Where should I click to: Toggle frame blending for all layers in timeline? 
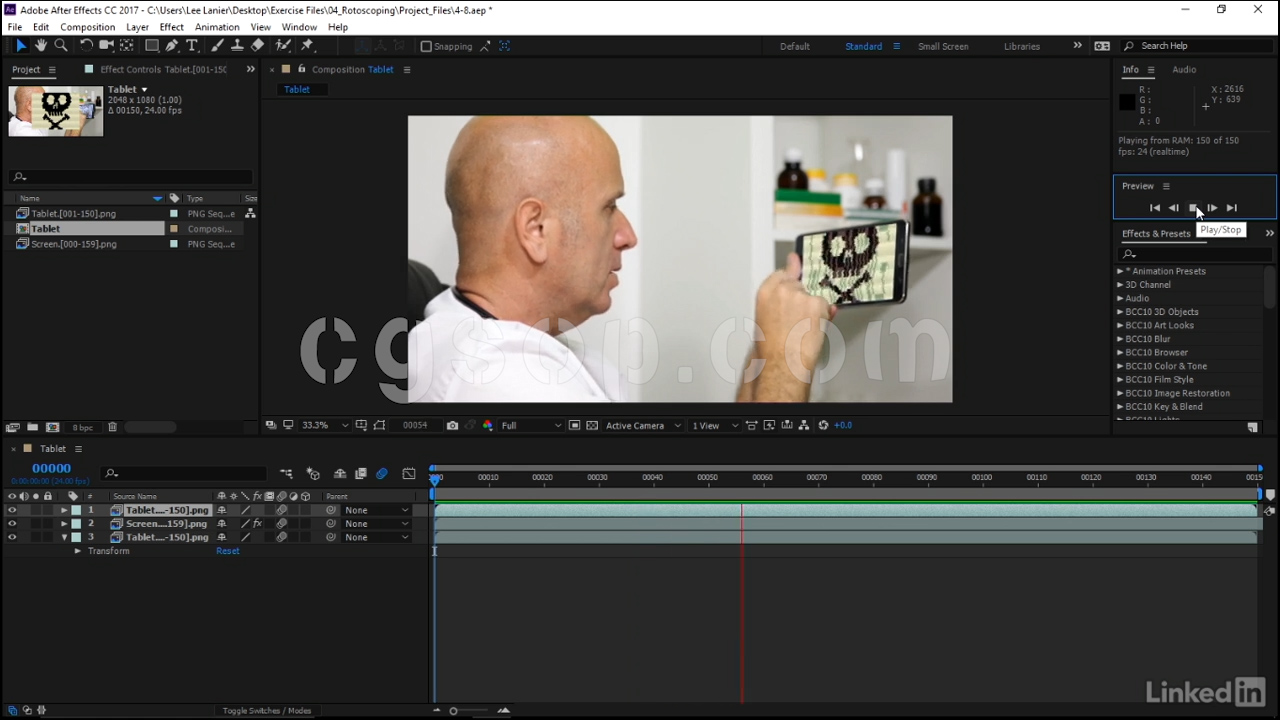(x=361, y=474)
